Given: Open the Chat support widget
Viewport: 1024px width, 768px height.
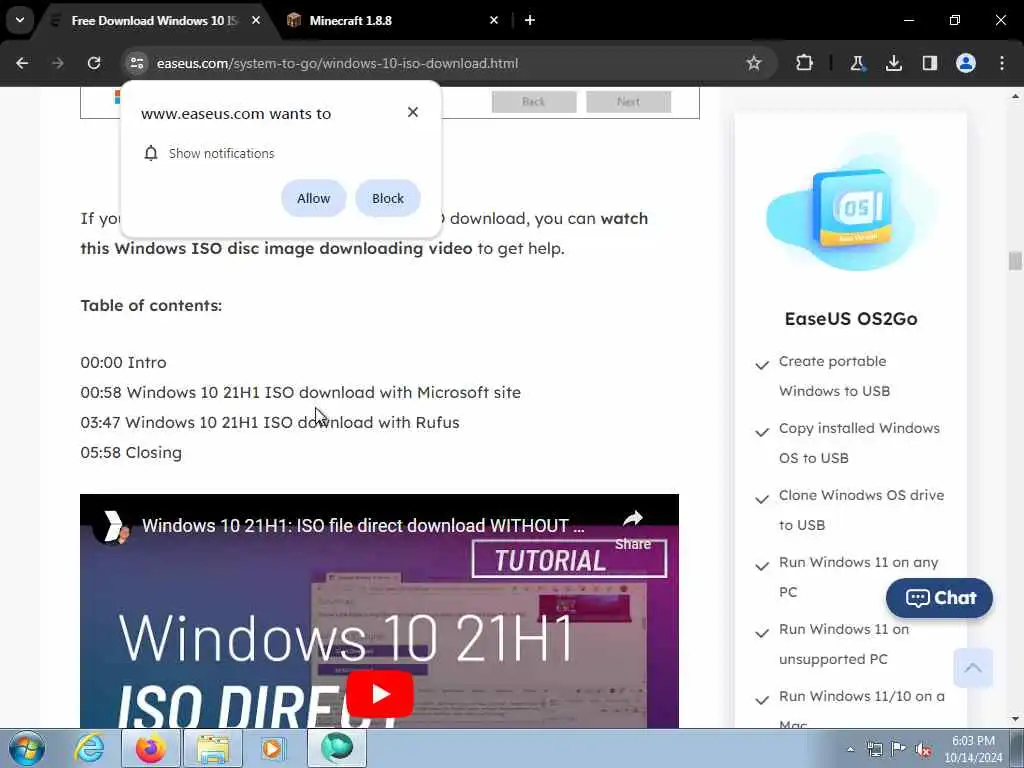Looking at the screenshot, I should [x=939, y=598].
